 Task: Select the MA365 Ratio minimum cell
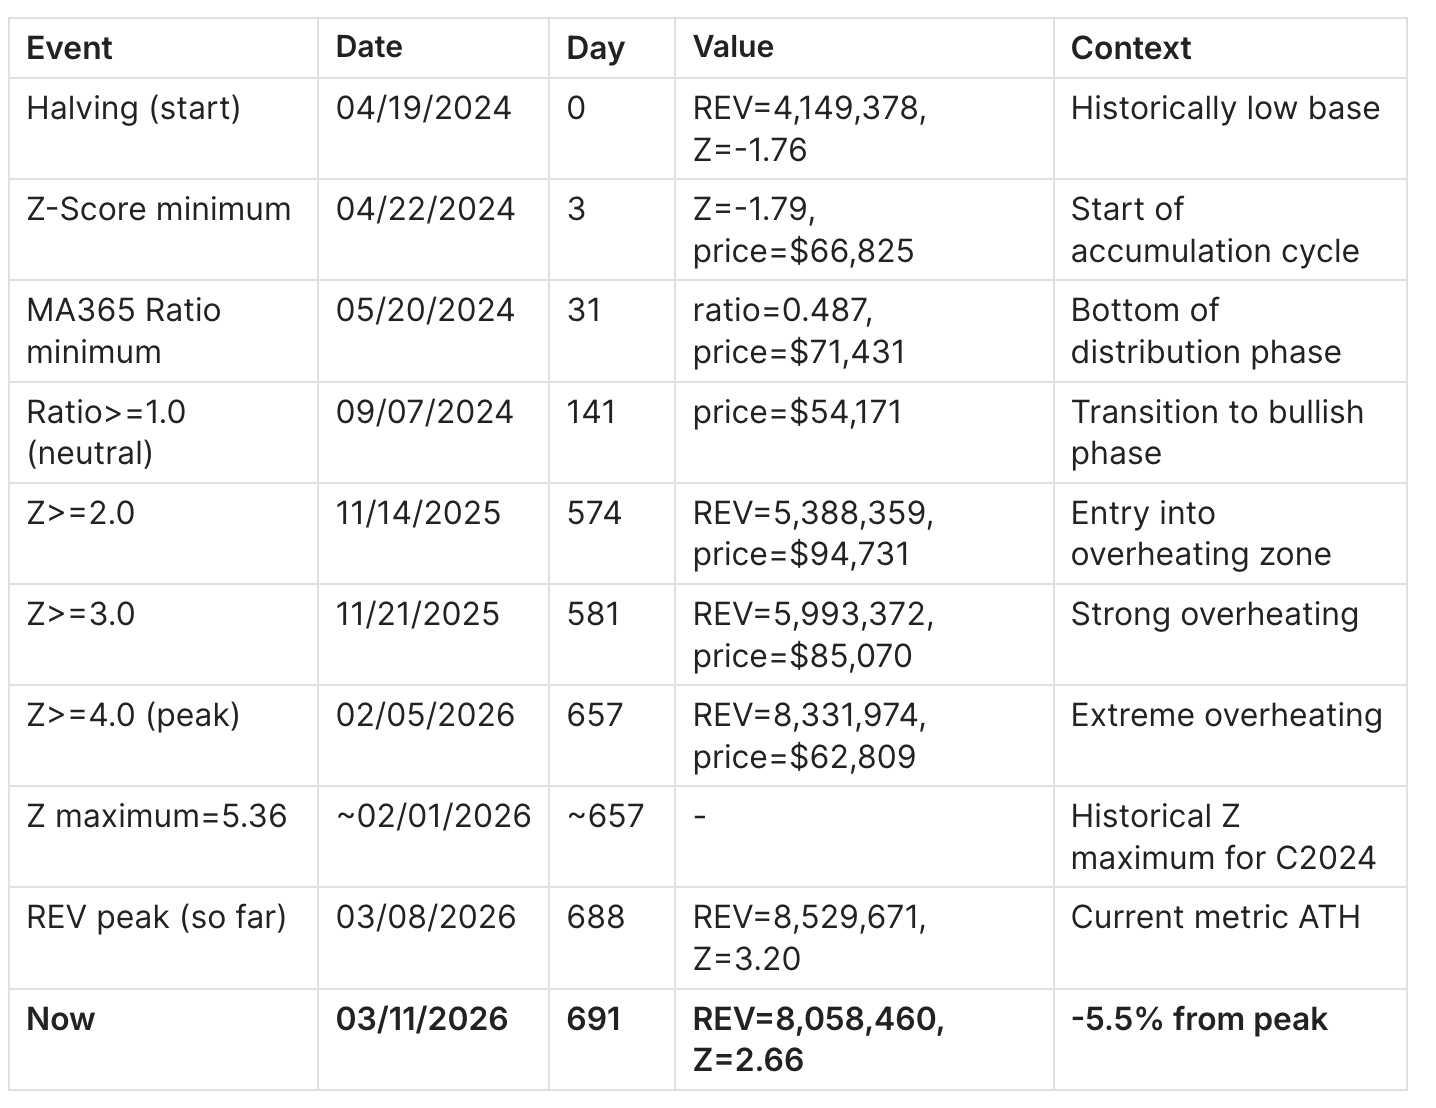tap(123, 330)
